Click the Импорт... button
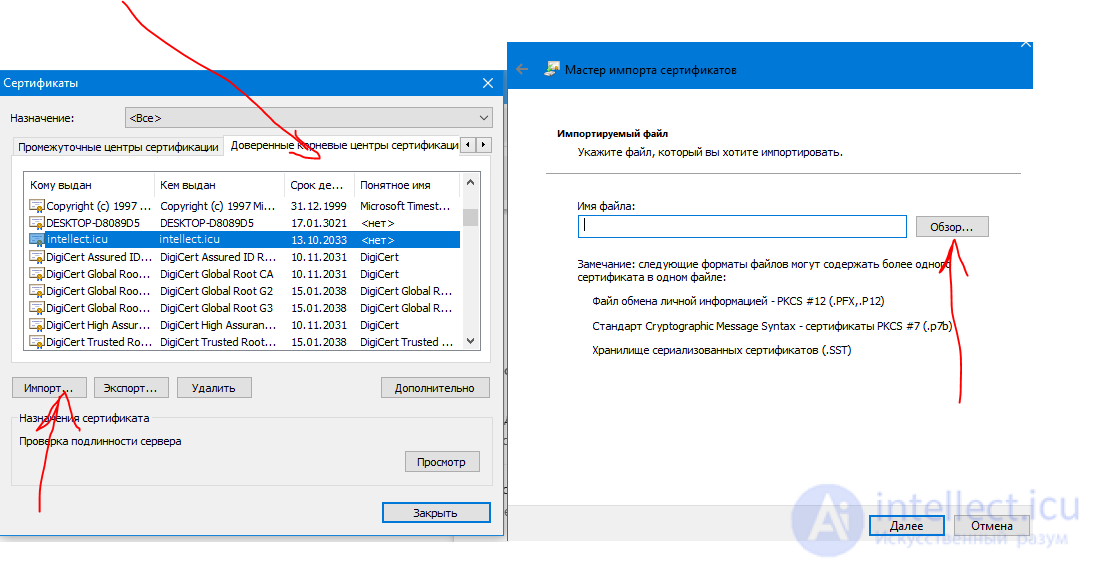1097x569 pixels. (x=49, y=388)
